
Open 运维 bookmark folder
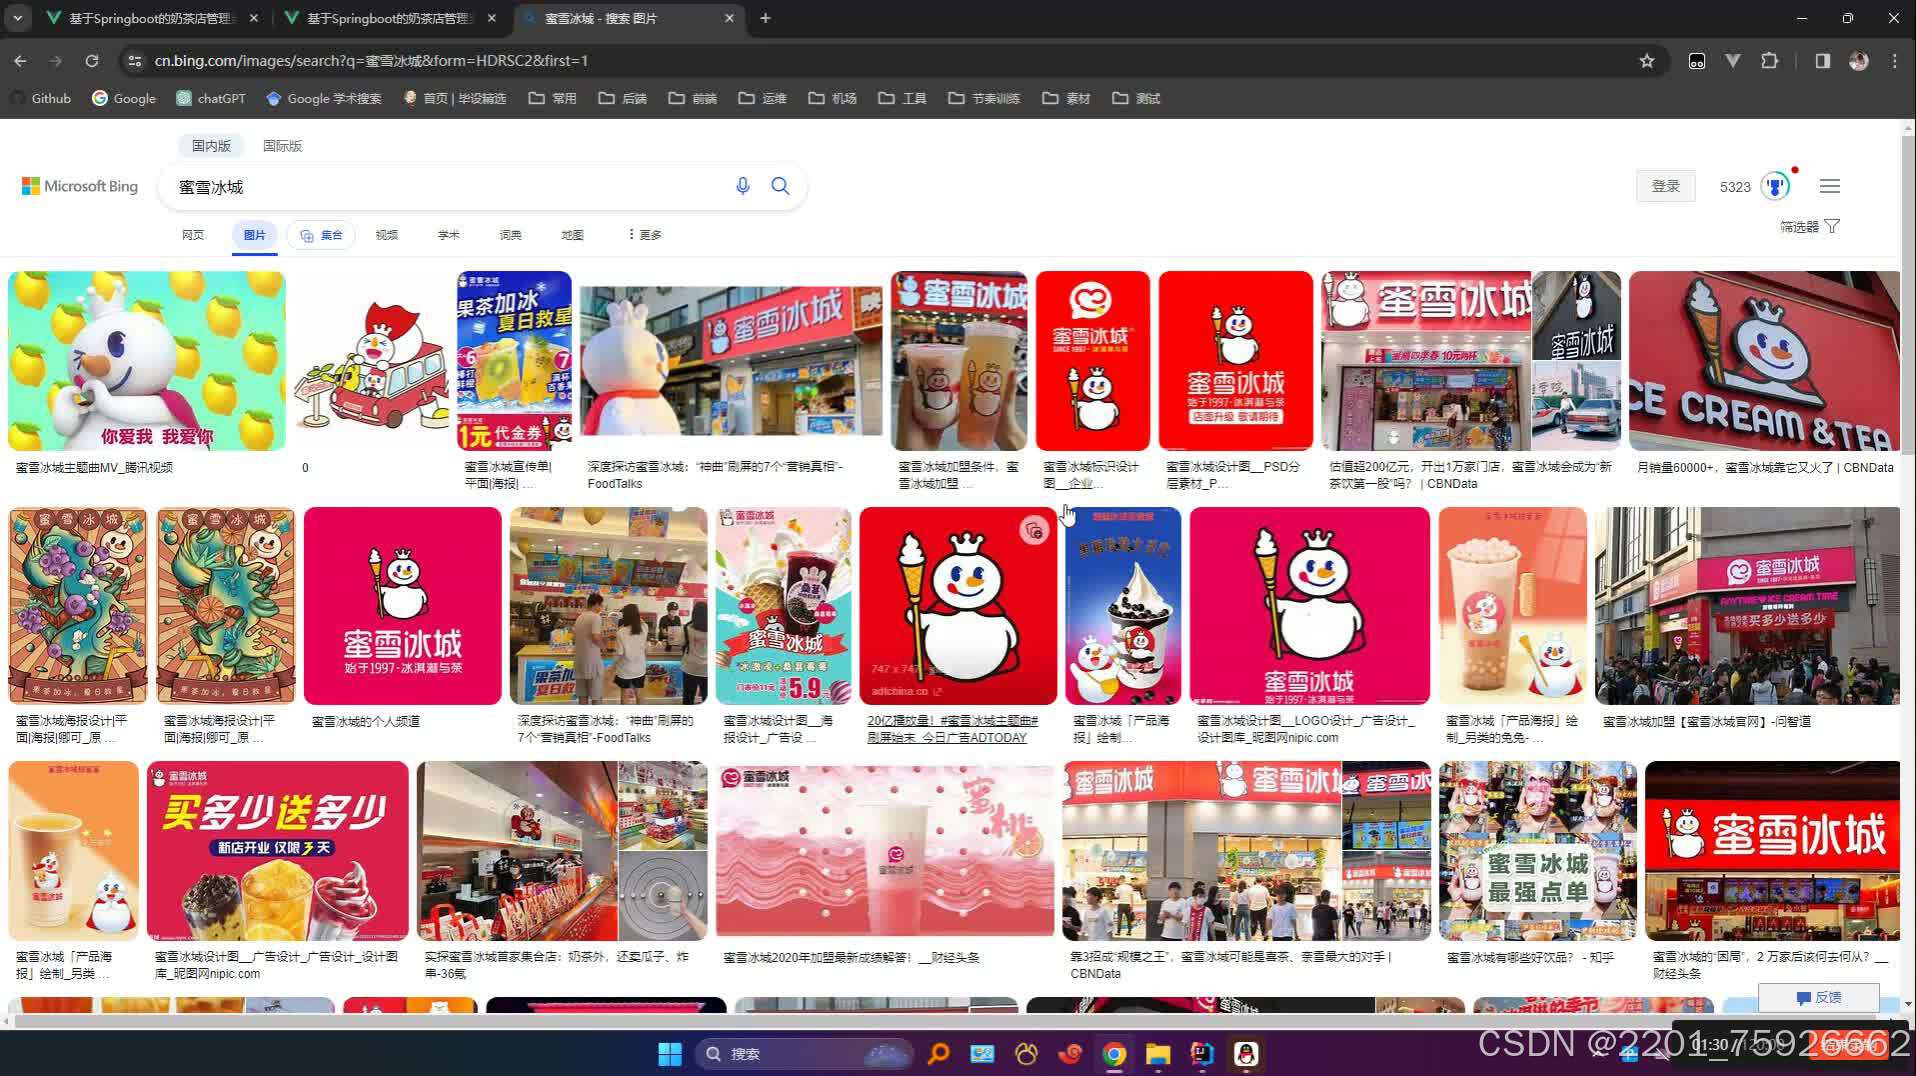click(762, 98)
